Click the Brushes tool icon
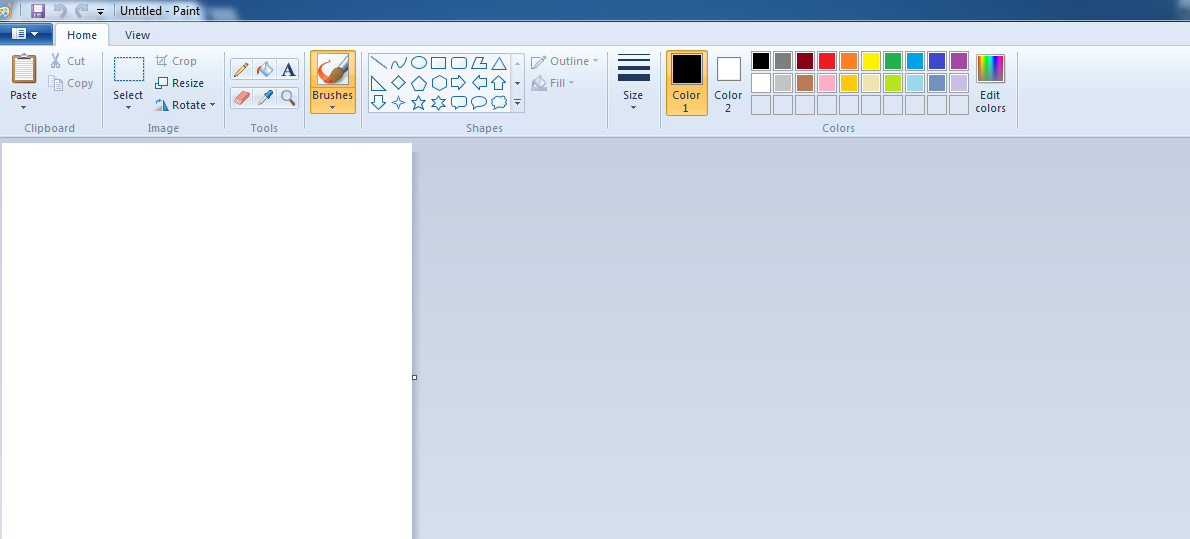 332,71
